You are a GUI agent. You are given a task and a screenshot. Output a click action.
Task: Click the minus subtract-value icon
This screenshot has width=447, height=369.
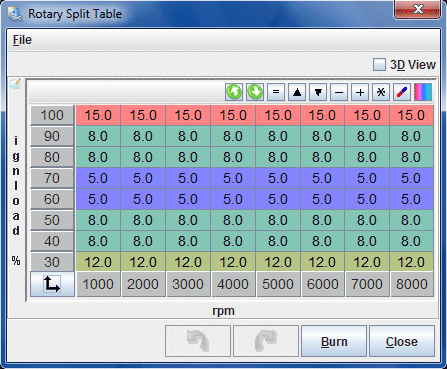click(339, 92)
